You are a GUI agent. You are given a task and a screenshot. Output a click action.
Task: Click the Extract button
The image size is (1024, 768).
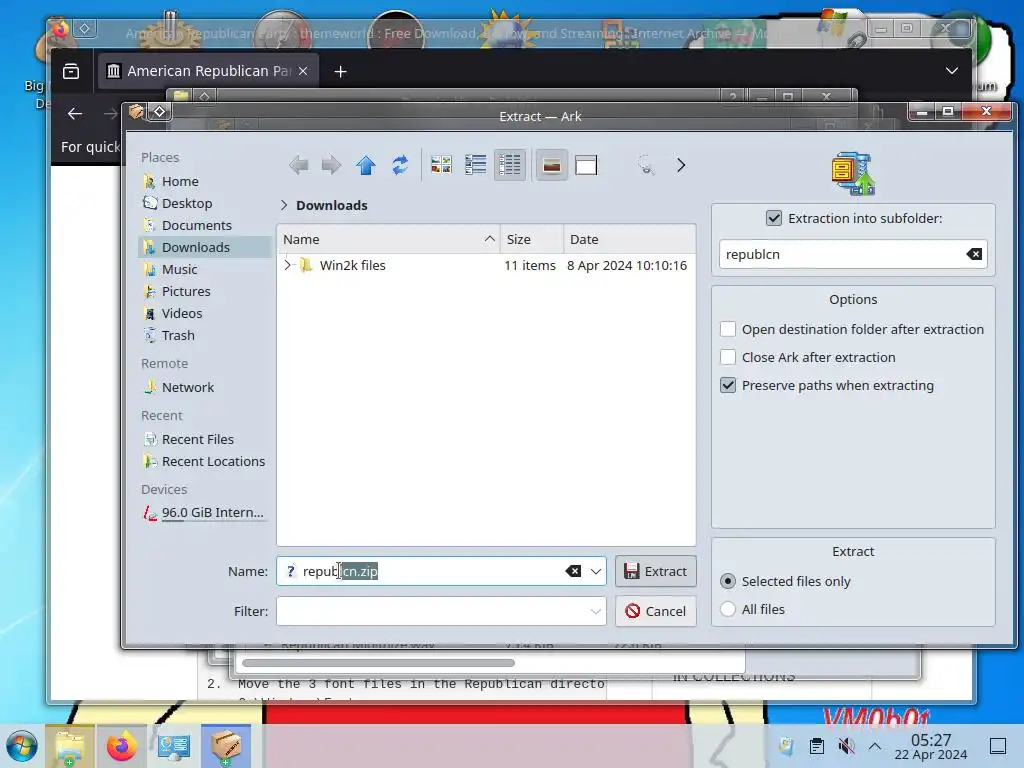pos(656,571)
